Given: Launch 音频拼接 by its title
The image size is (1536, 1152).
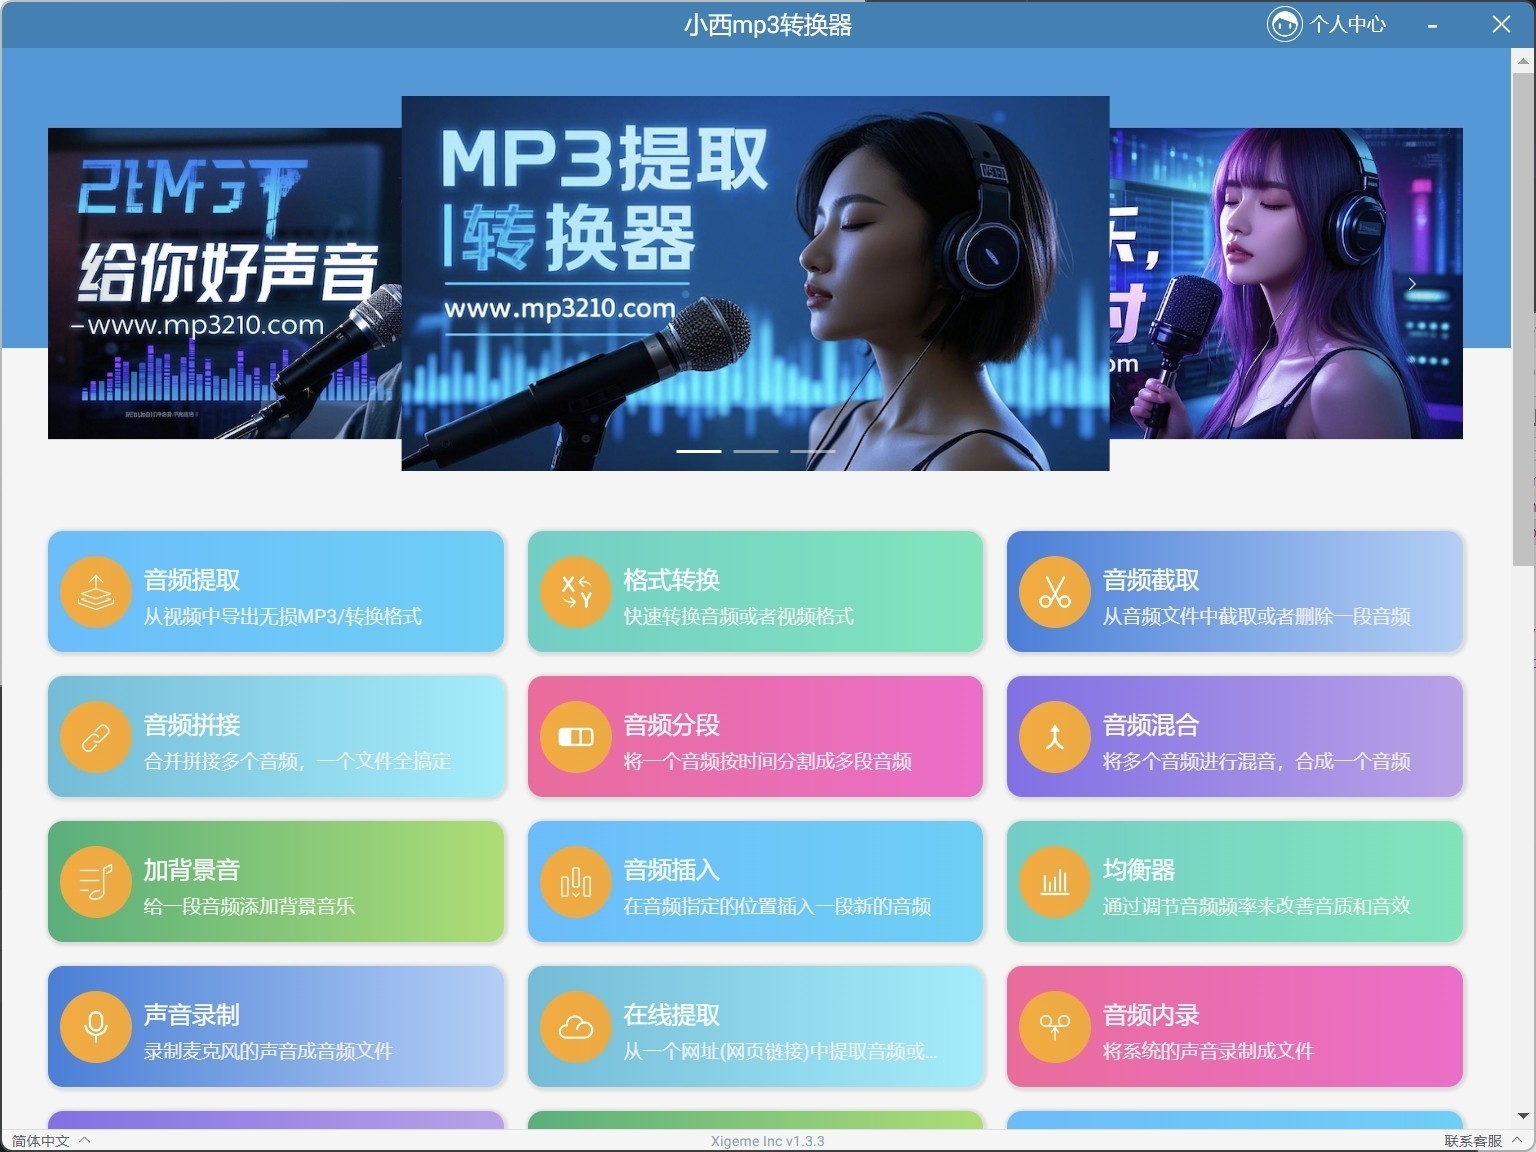Looking at the screenshot, I should tap(192, 725).
